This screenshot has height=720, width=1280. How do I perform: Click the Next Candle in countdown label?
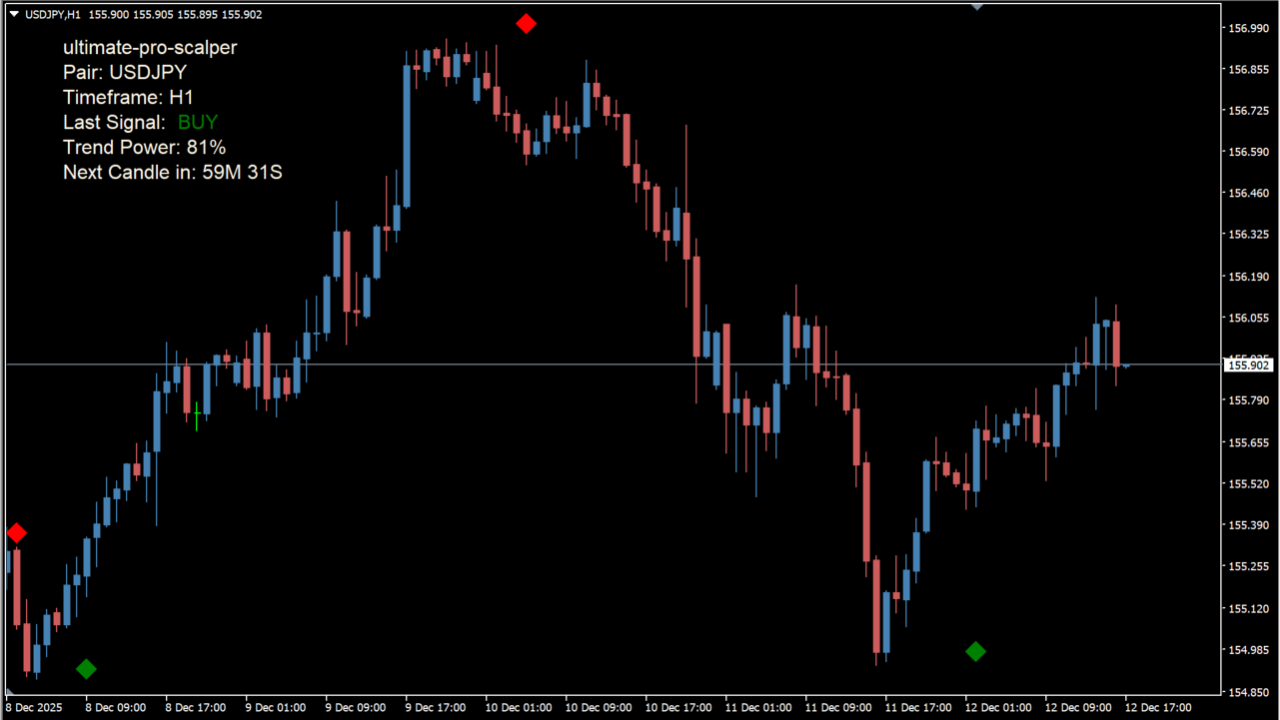[x=172, y=172]
